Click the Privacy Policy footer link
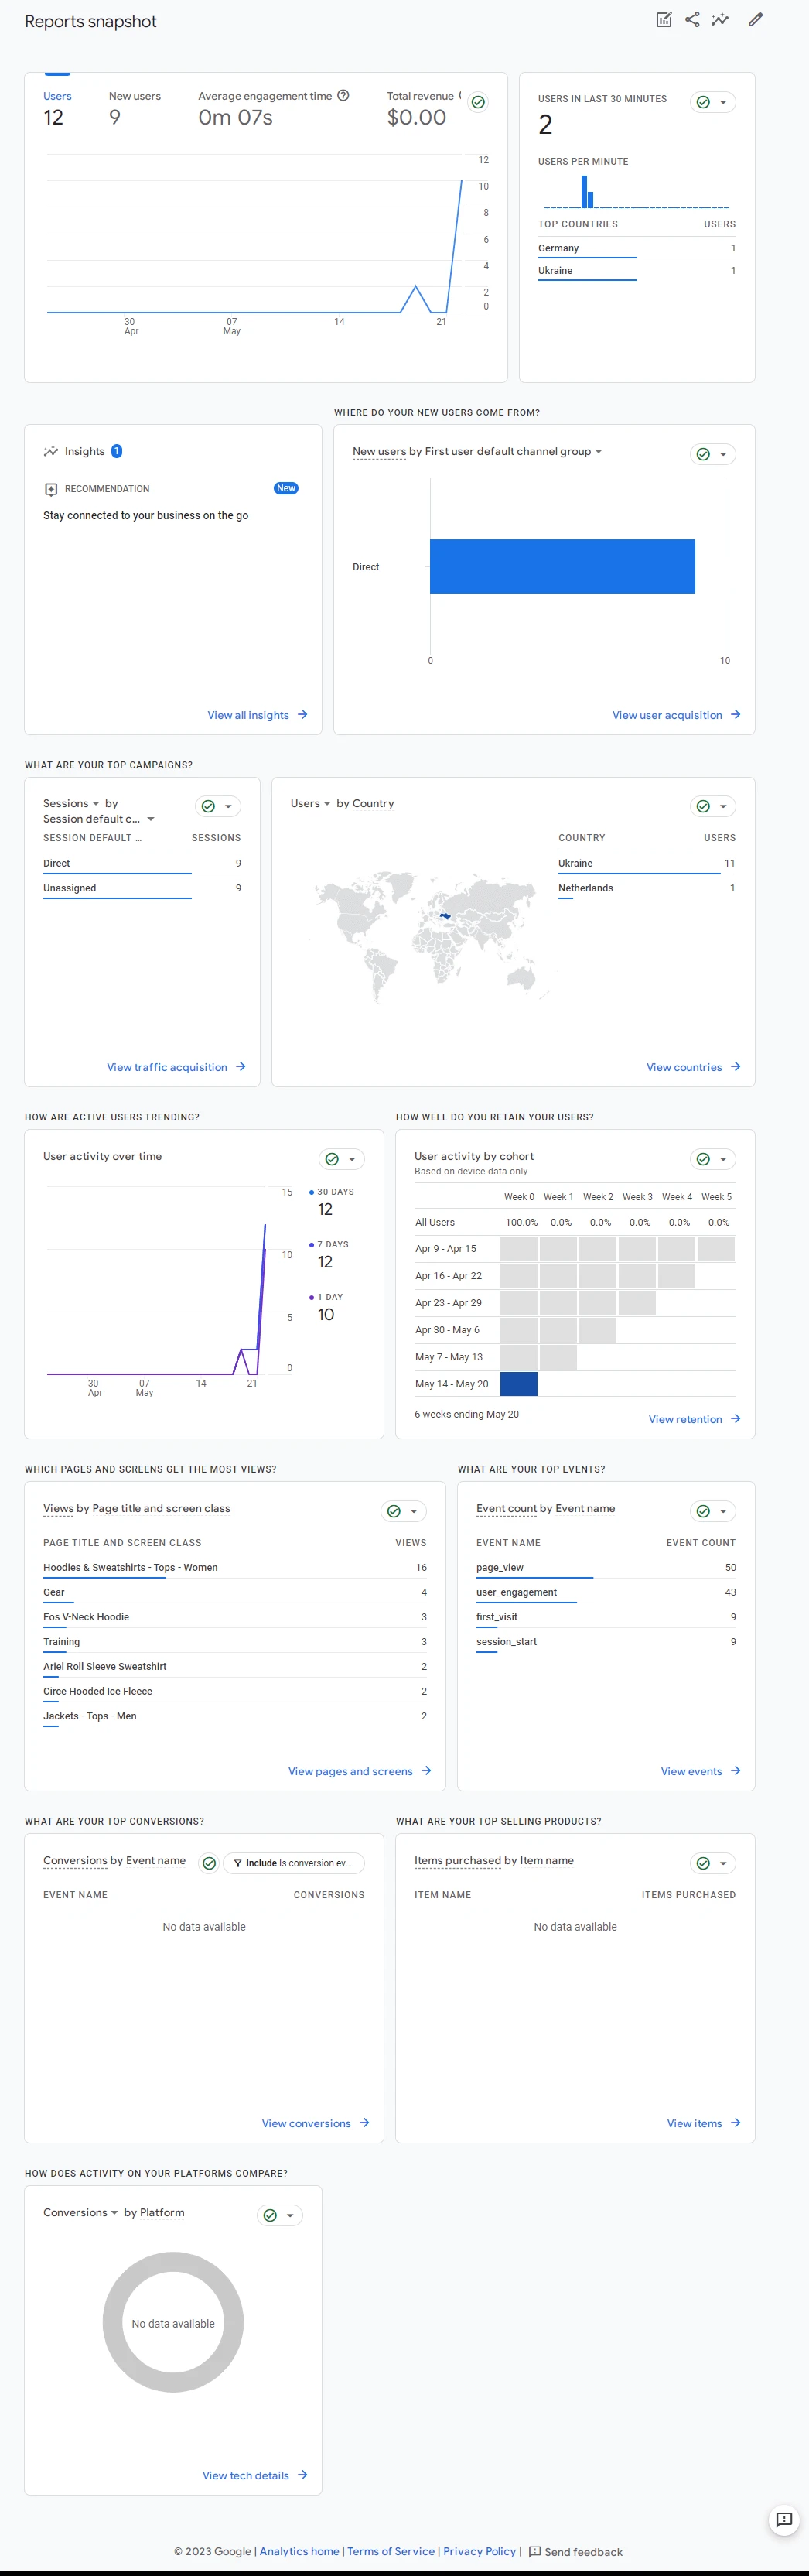Screen dimensions: 809x2576 coord(479,2551)
